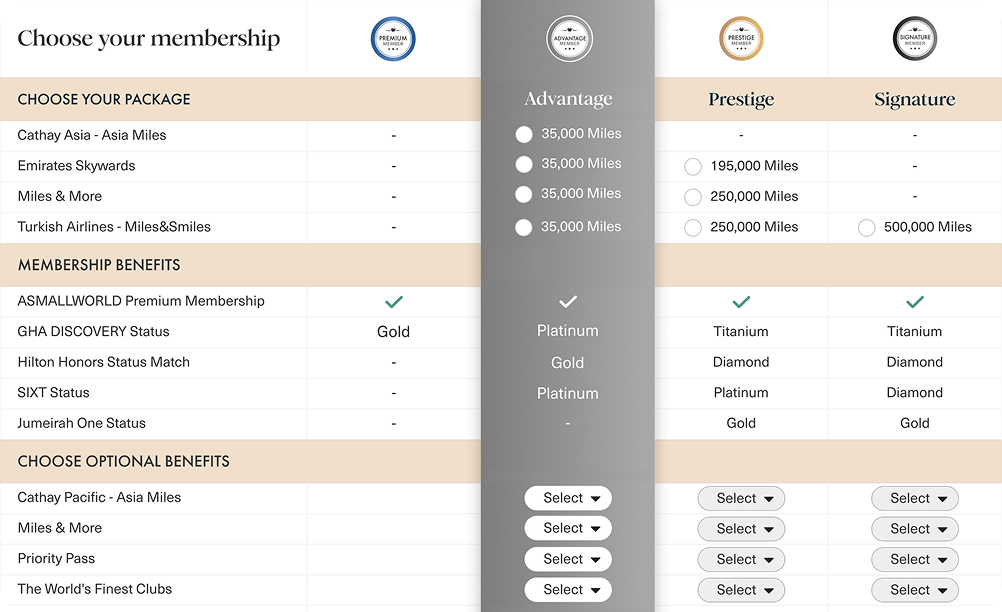Viewport: 1002px width, 612px height.
Task: Choose the Prestige 250,000 Miles option for Miles & More
Action: click(x=693, y=197)
